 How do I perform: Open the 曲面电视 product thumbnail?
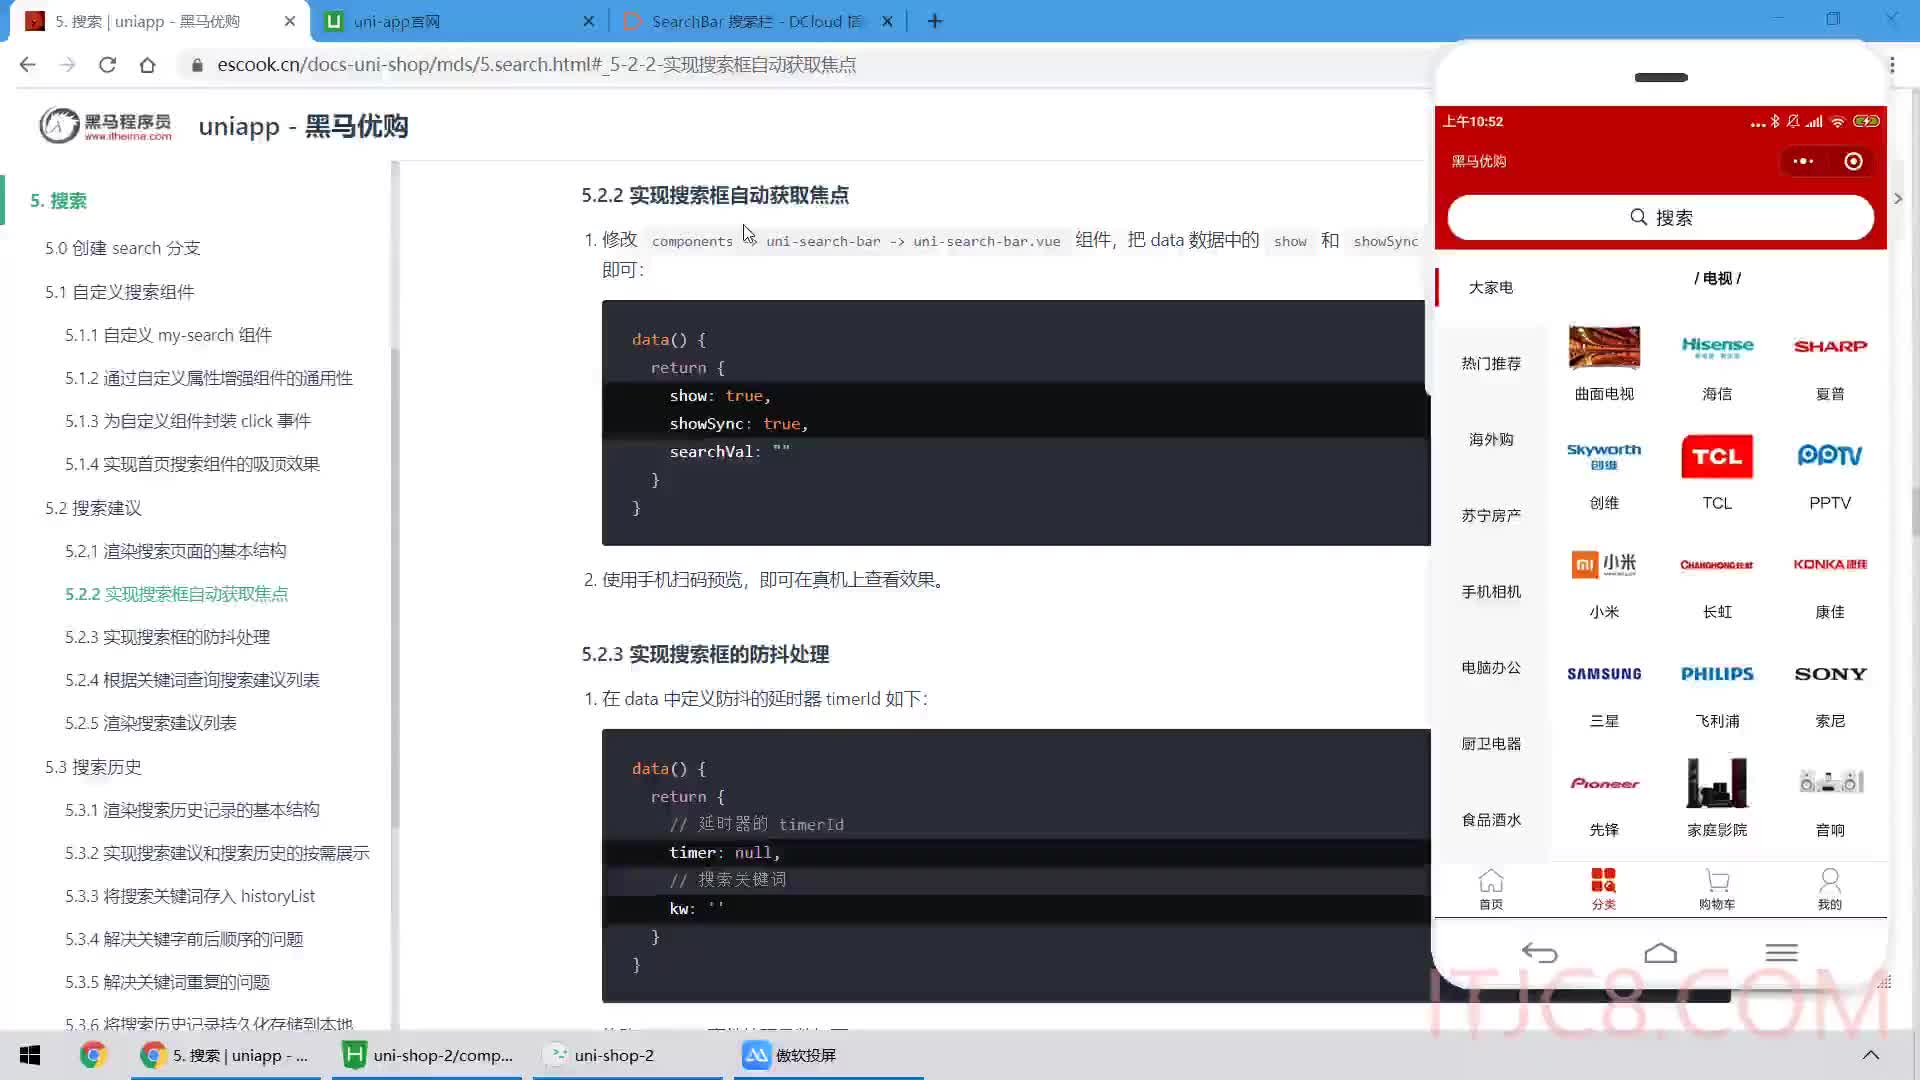point(1604,348)
